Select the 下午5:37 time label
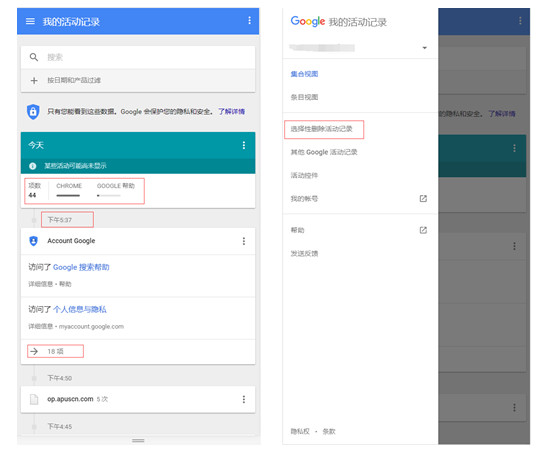The image size is (546, 458). [x=60, y=220]
